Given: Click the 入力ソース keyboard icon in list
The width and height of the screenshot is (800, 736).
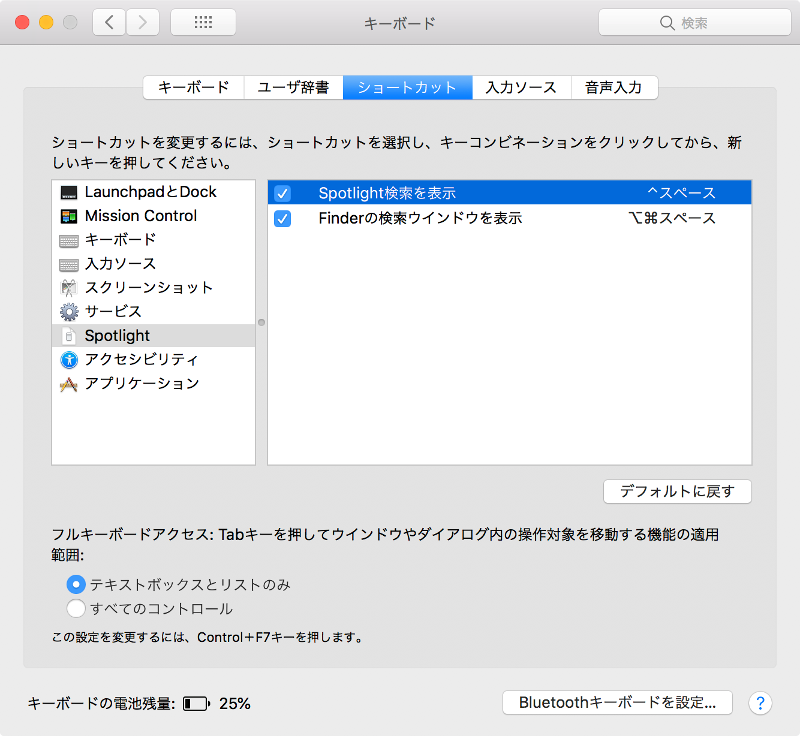Looking at the screenshot, I should pos(69,264).
